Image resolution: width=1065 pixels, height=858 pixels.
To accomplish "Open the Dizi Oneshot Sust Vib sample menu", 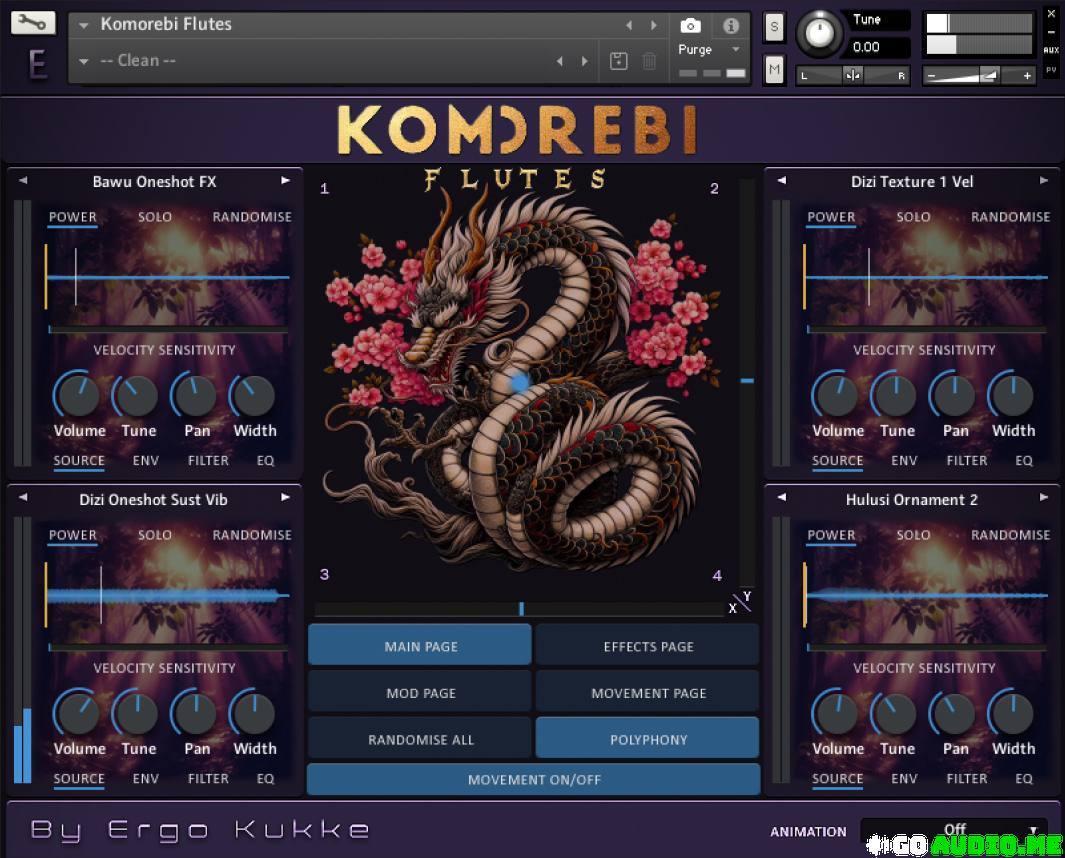I will (x=154, y=499).
